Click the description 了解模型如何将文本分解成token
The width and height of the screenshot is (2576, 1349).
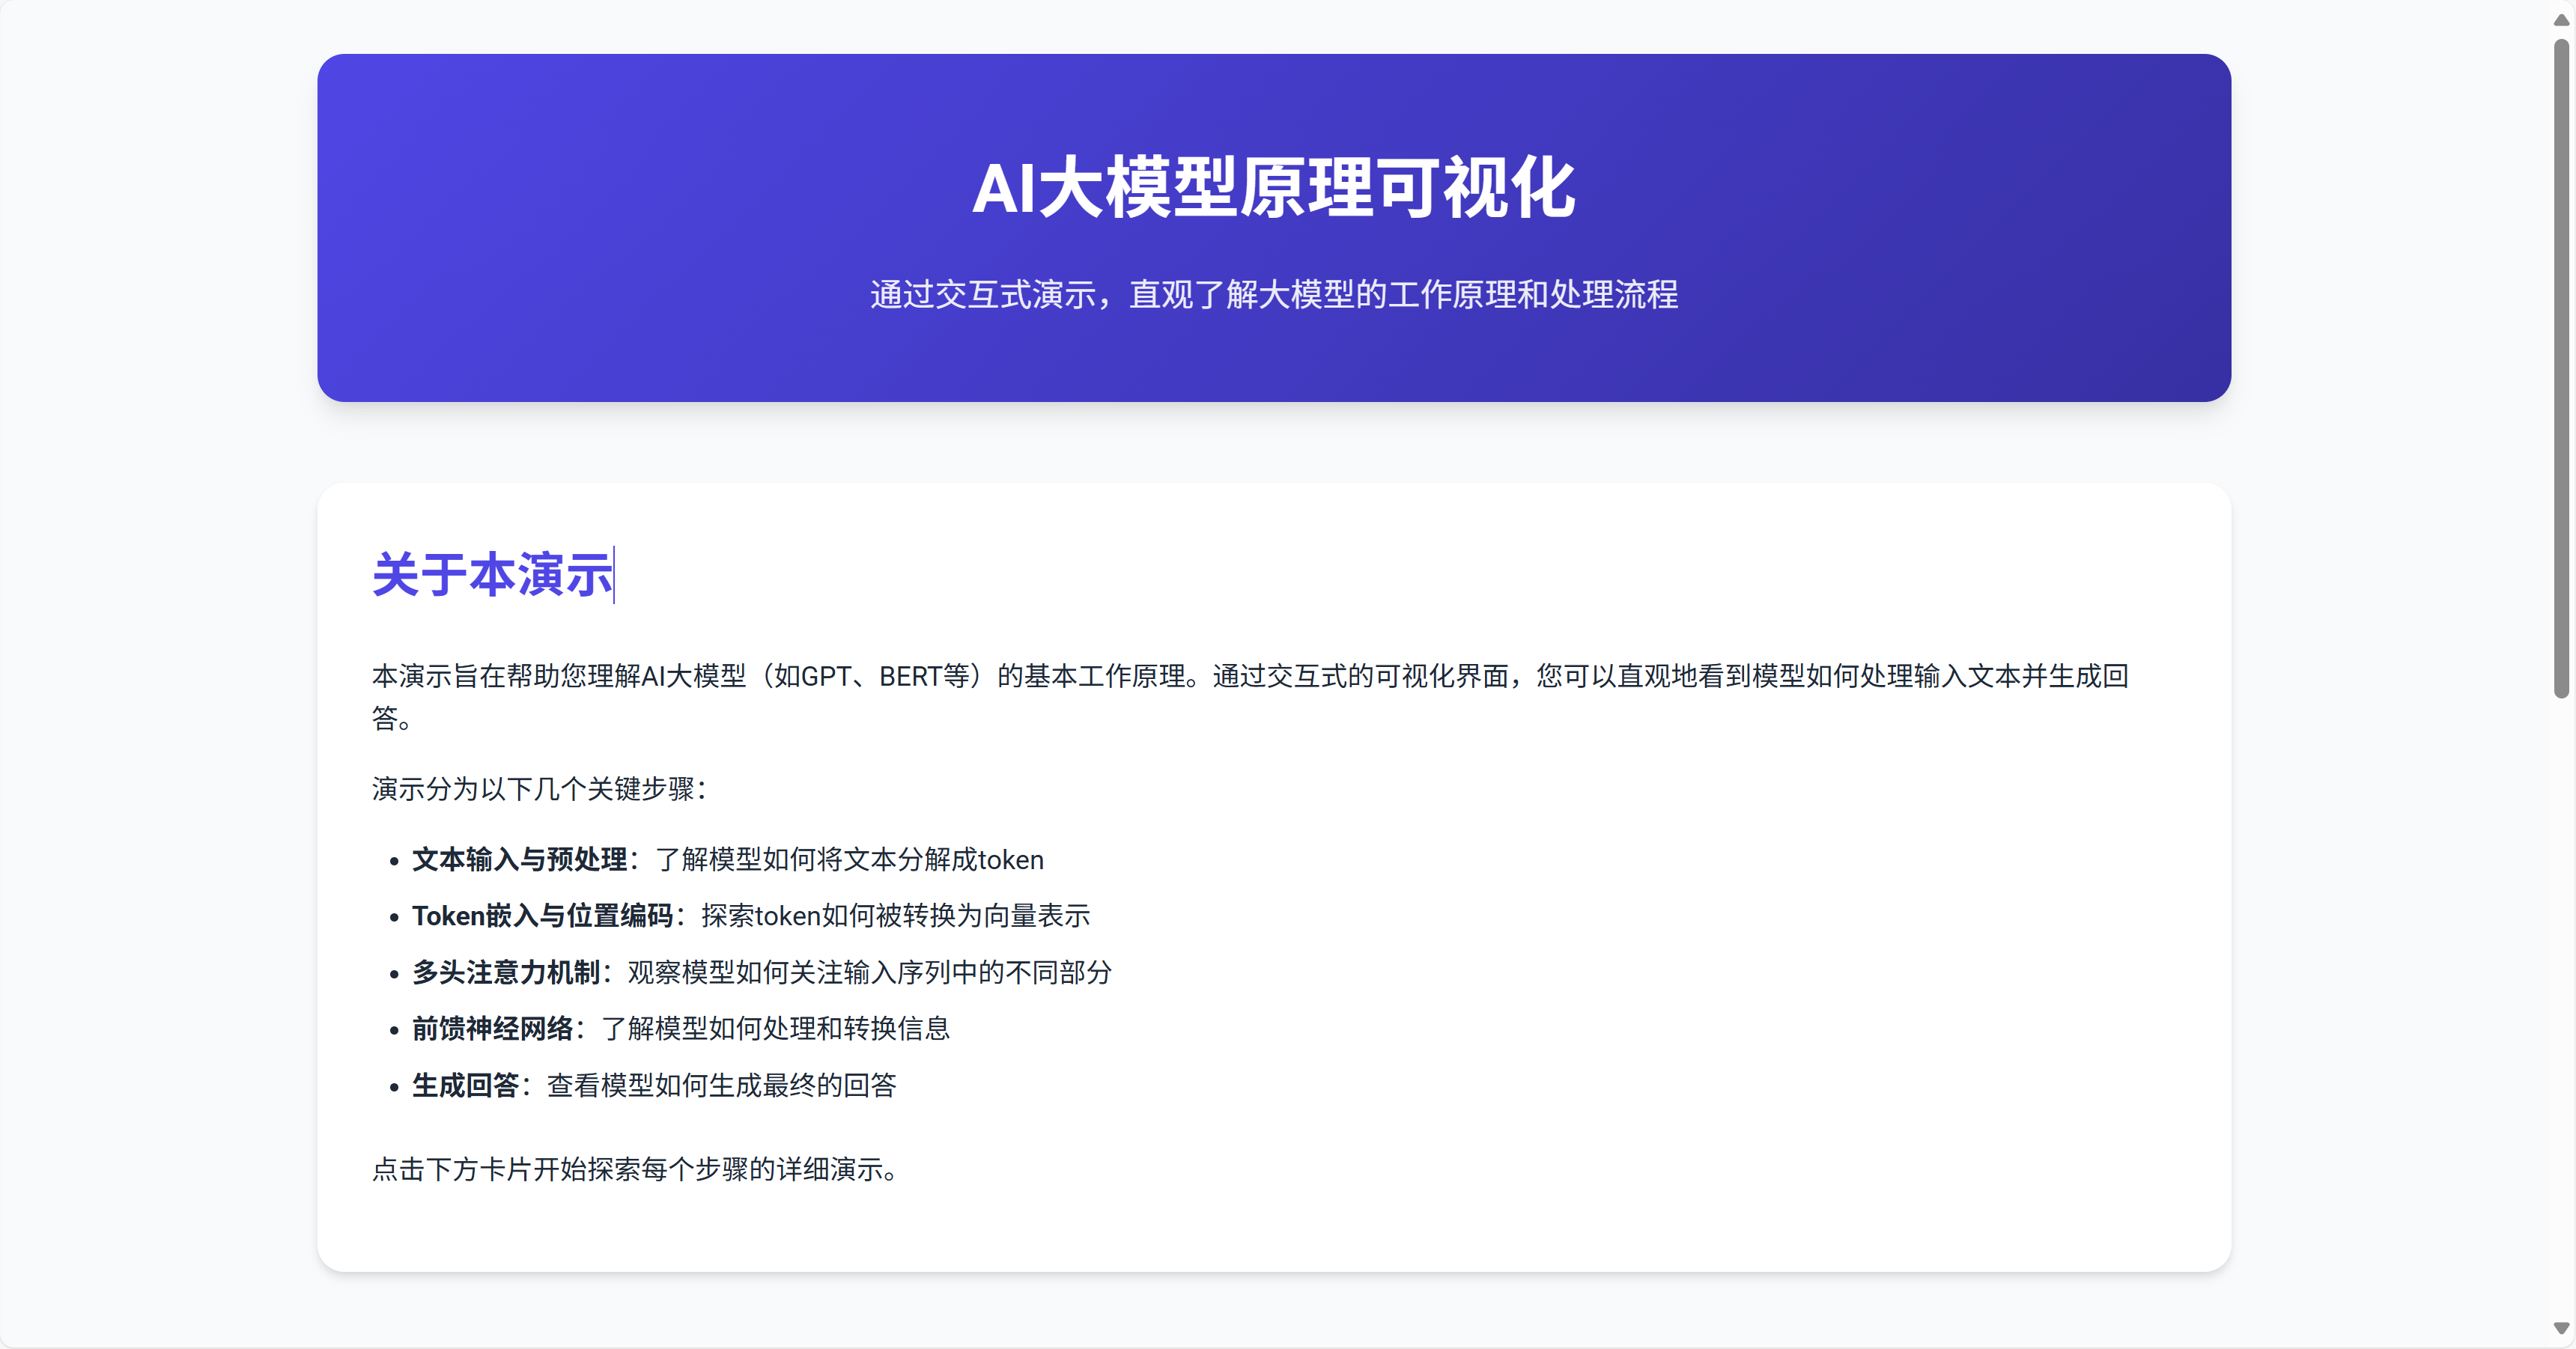pyautogui.click(x=849, y=860)
